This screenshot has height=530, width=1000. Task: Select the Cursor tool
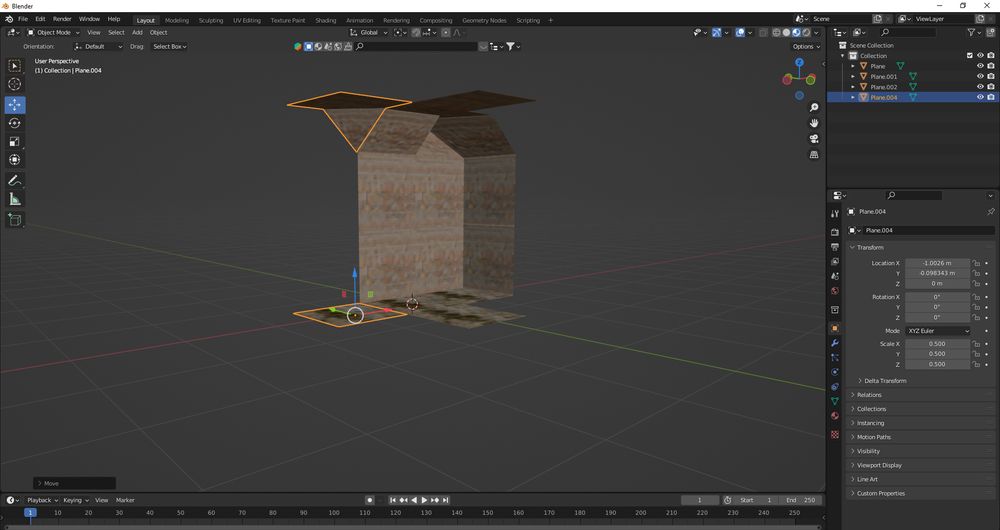(15, 84)
